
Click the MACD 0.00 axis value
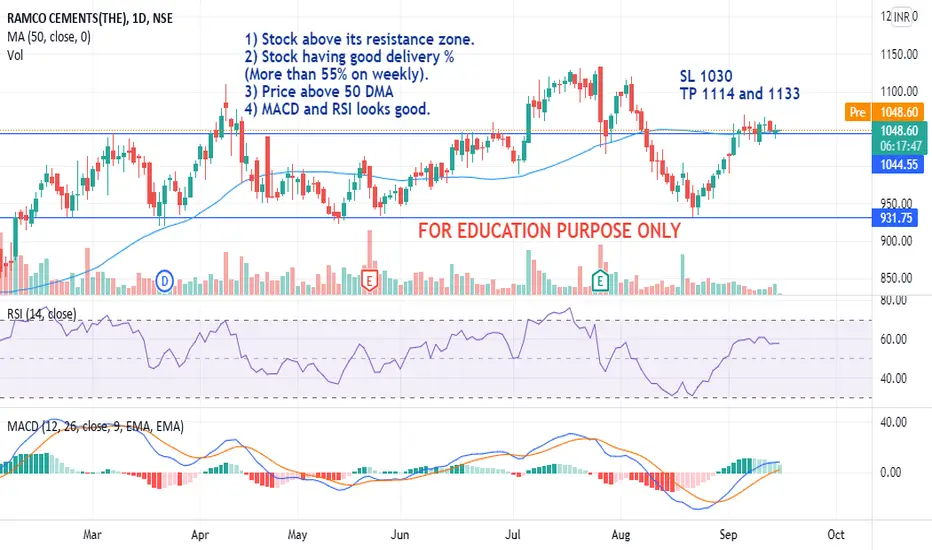coord(893,473)
